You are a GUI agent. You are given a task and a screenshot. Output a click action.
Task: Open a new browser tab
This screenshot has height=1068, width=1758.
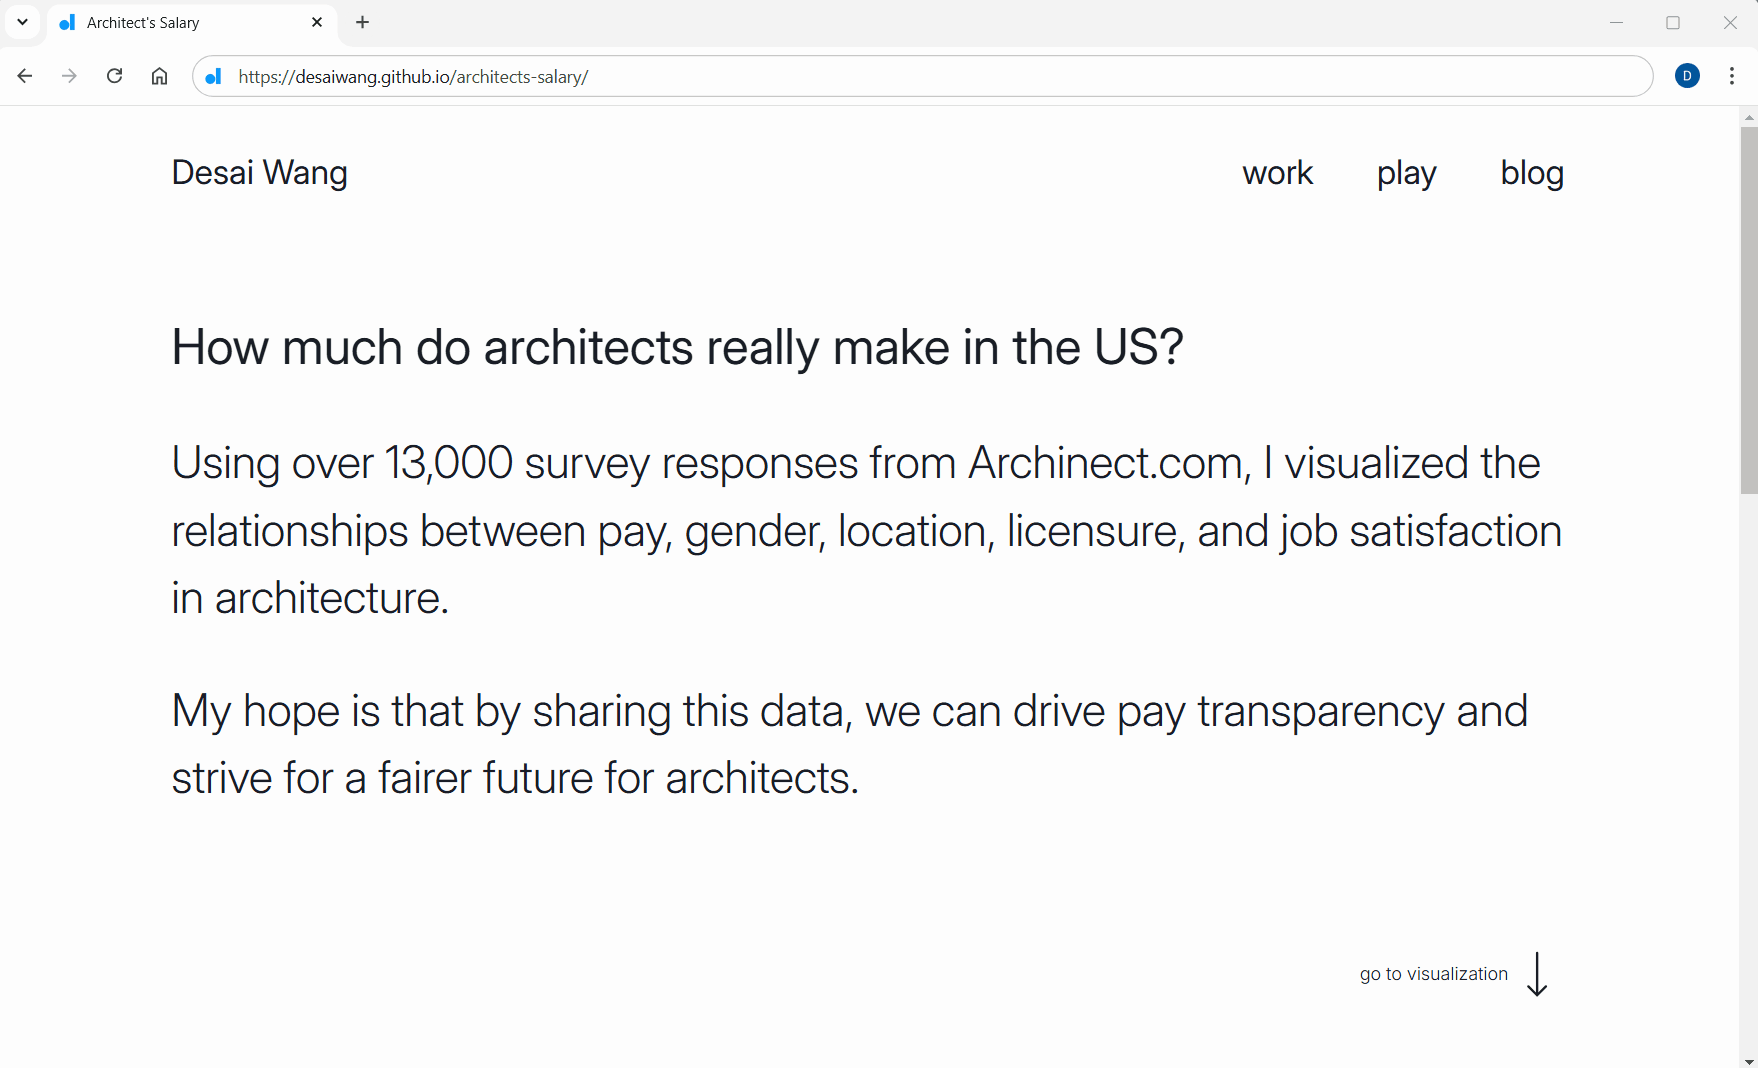pos(362,22)
